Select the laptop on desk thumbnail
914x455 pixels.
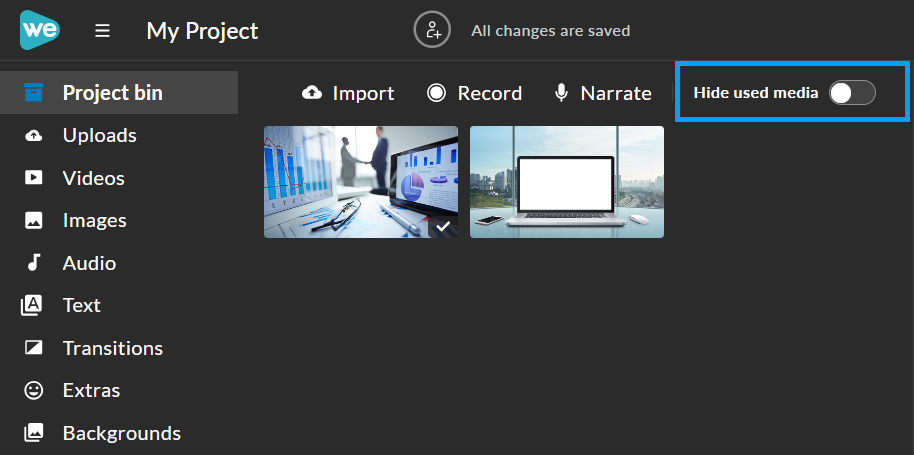(567, 182)
